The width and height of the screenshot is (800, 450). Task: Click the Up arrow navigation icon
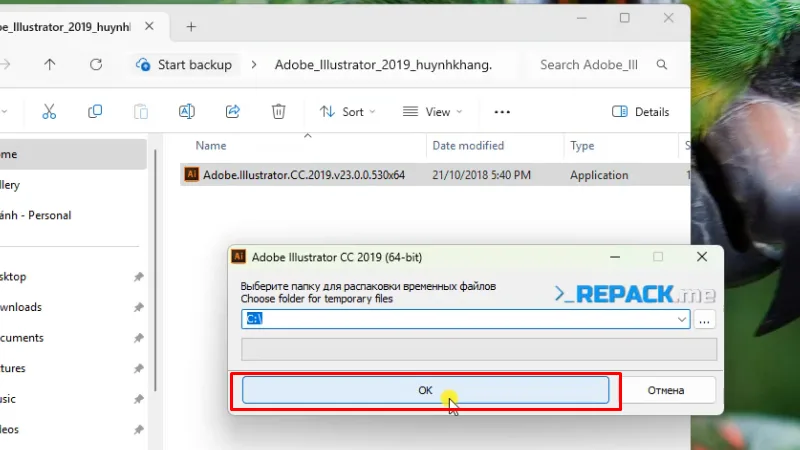pos(50,65)
